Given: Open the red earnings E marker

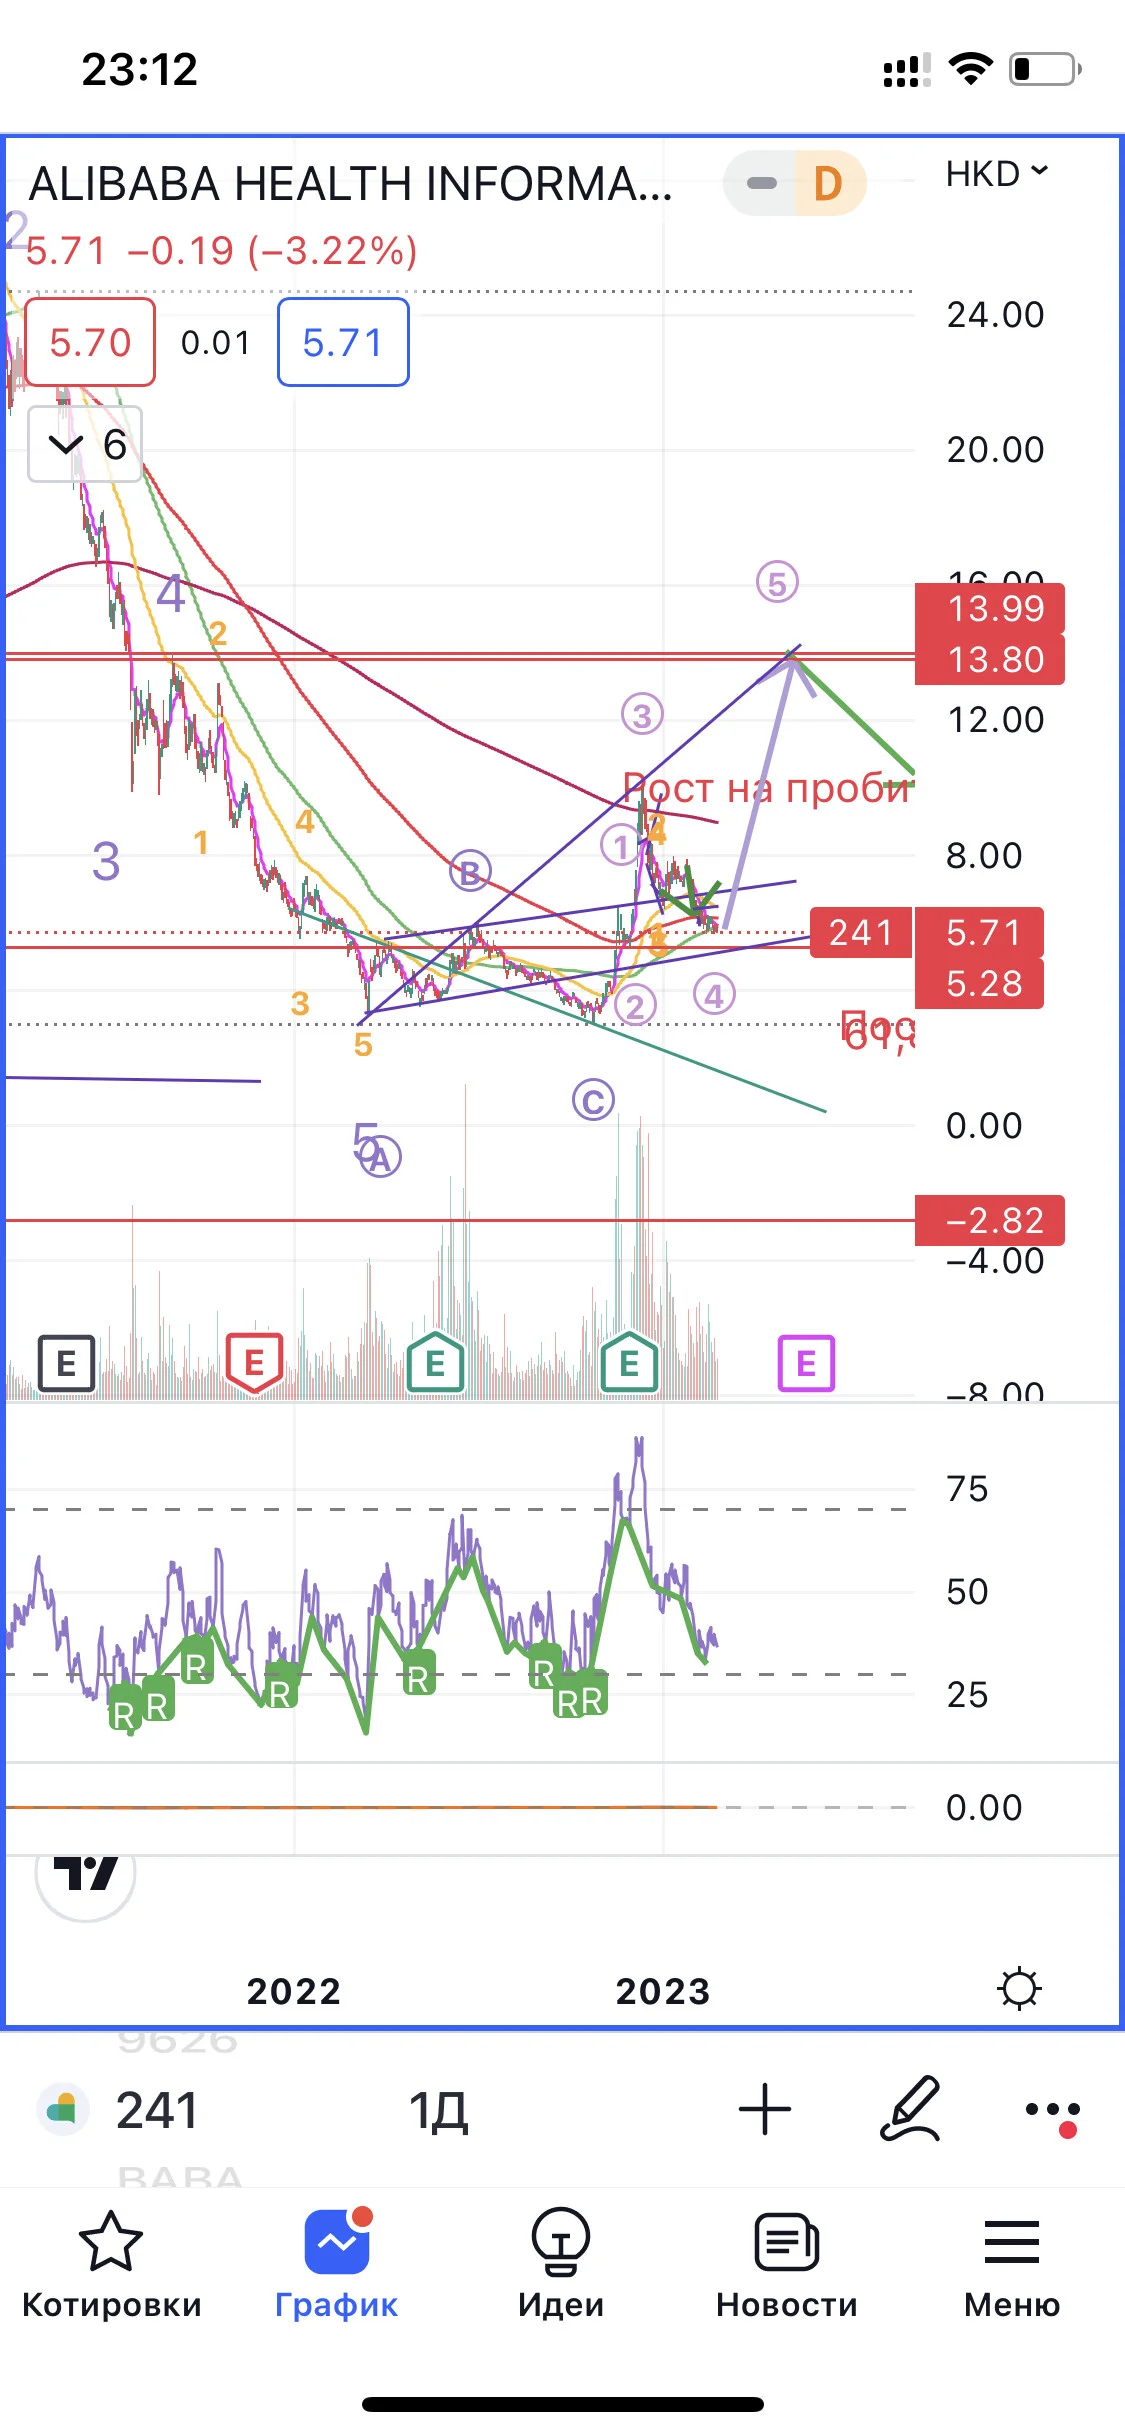Looking at the screenshot, I should point(254,1362).
